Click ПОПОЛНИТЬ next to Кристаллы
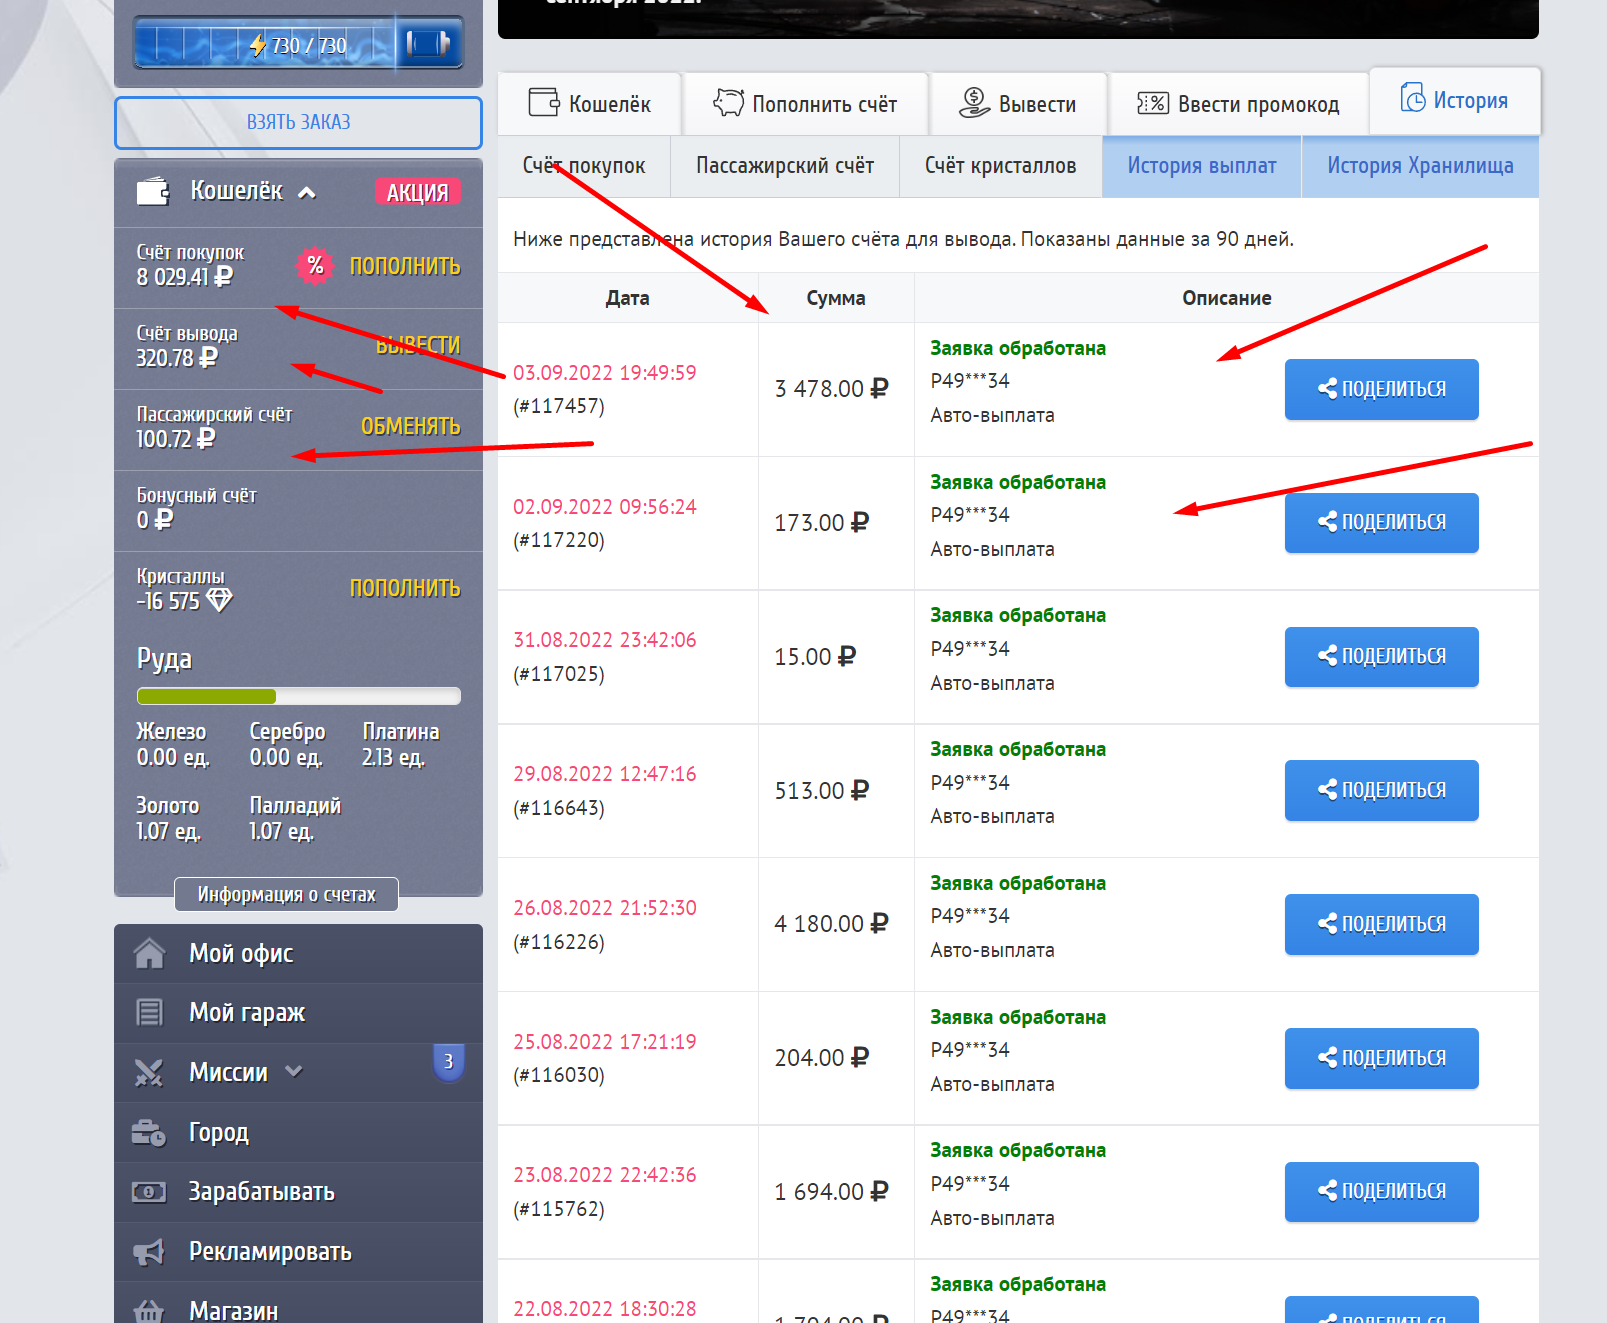This screenshot has height=1323, width=1607. coord(405,588)
